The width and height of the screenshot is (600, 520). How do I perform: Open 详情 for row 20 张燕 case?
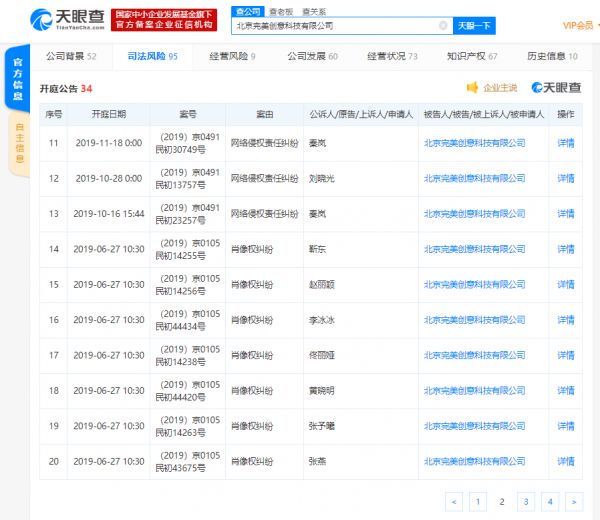566,461
